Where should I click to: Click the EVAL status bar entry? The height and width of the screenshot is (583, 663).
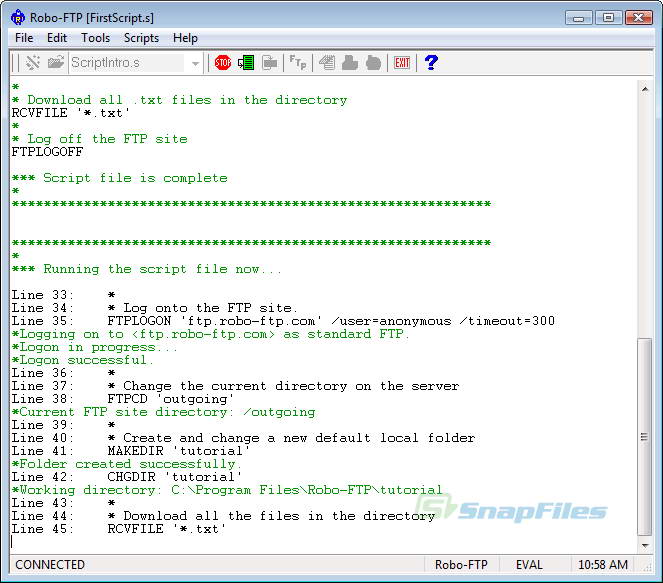529,565
